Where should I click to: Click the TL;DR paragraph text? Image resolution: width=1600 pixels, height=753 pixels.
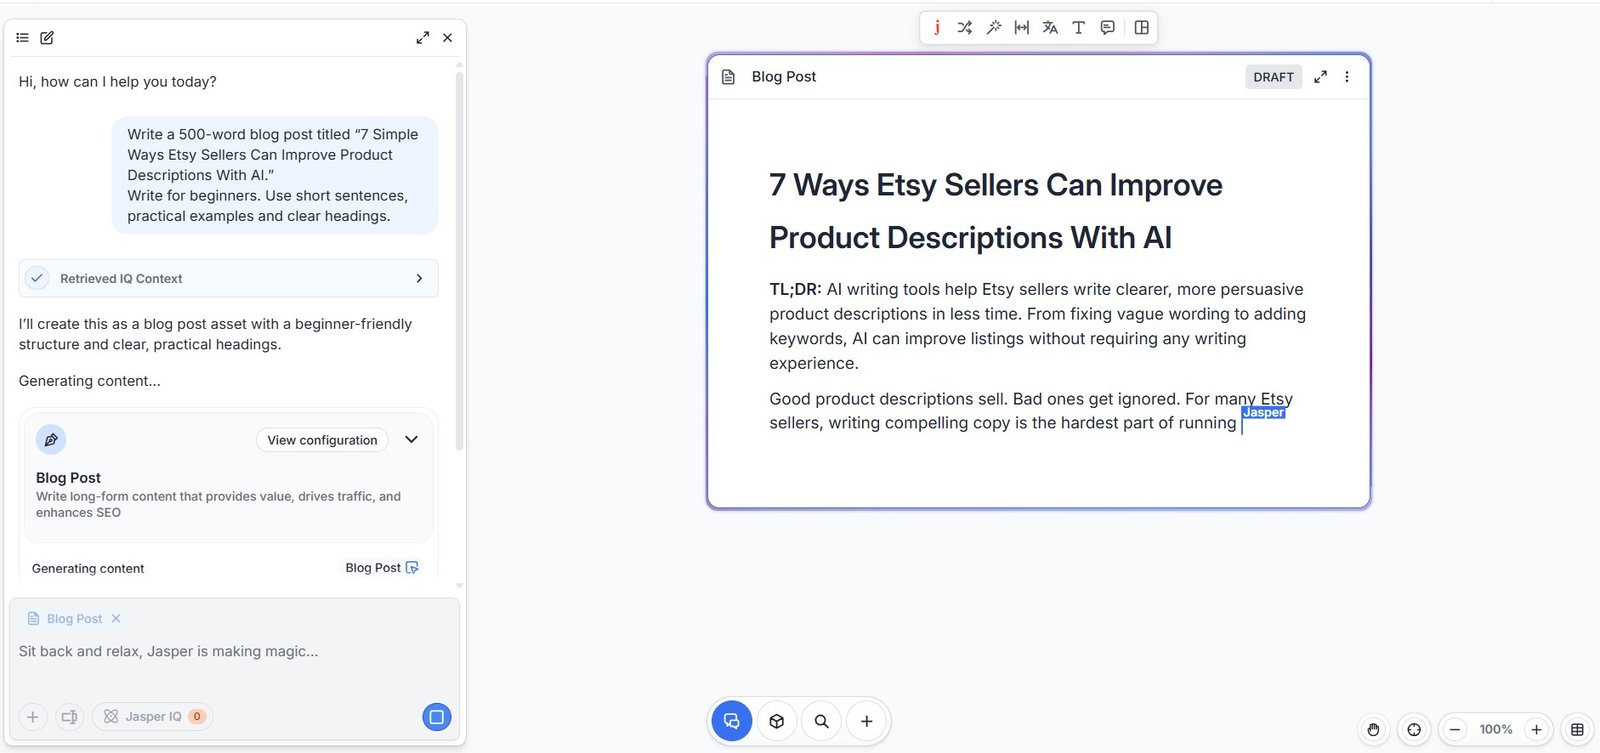[x=1037, y=326]
